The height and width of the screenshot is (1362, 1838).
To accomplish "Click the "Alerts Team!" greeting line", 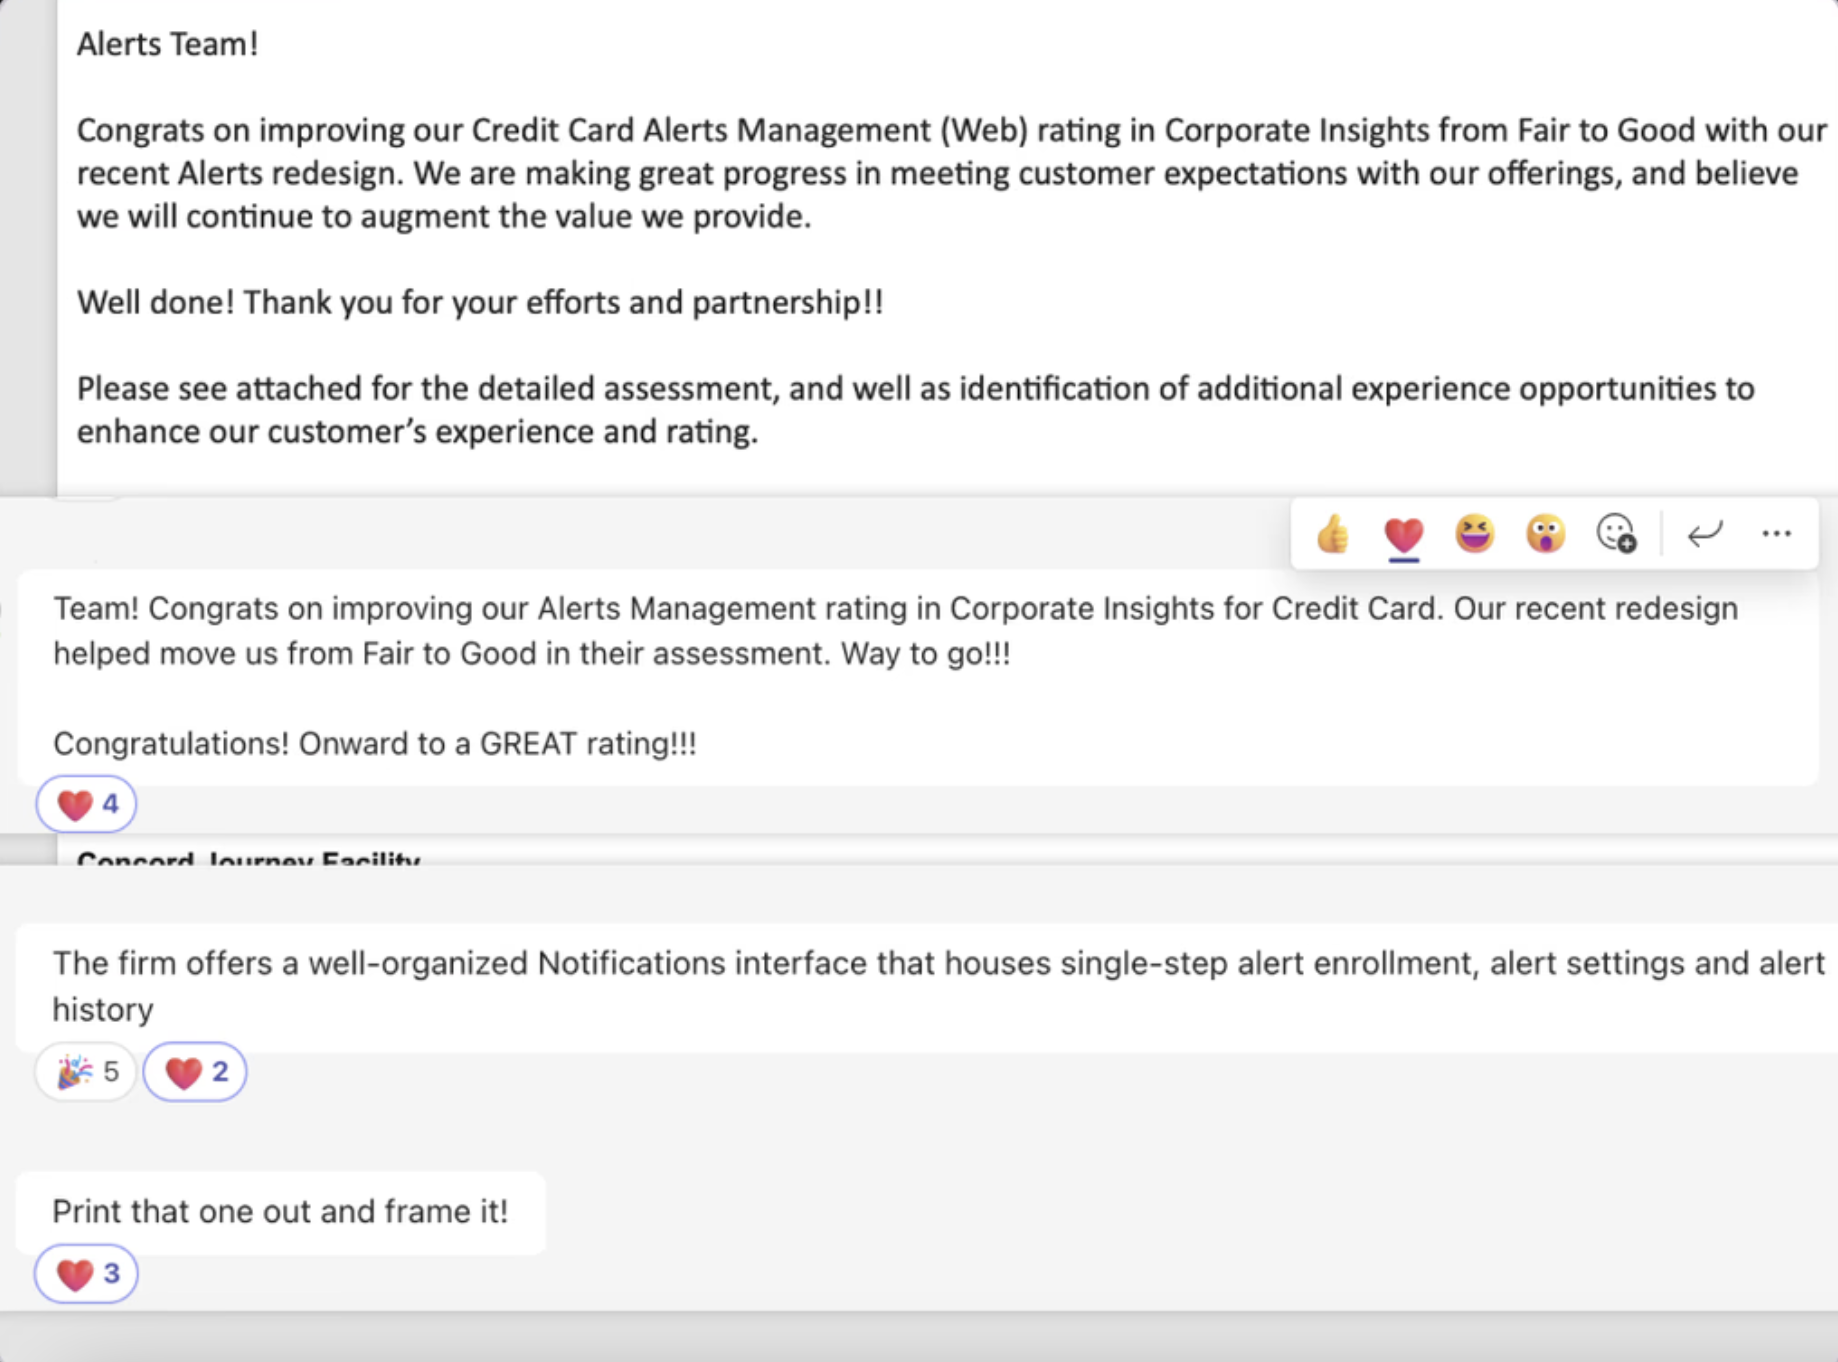I will coord(168,44).
